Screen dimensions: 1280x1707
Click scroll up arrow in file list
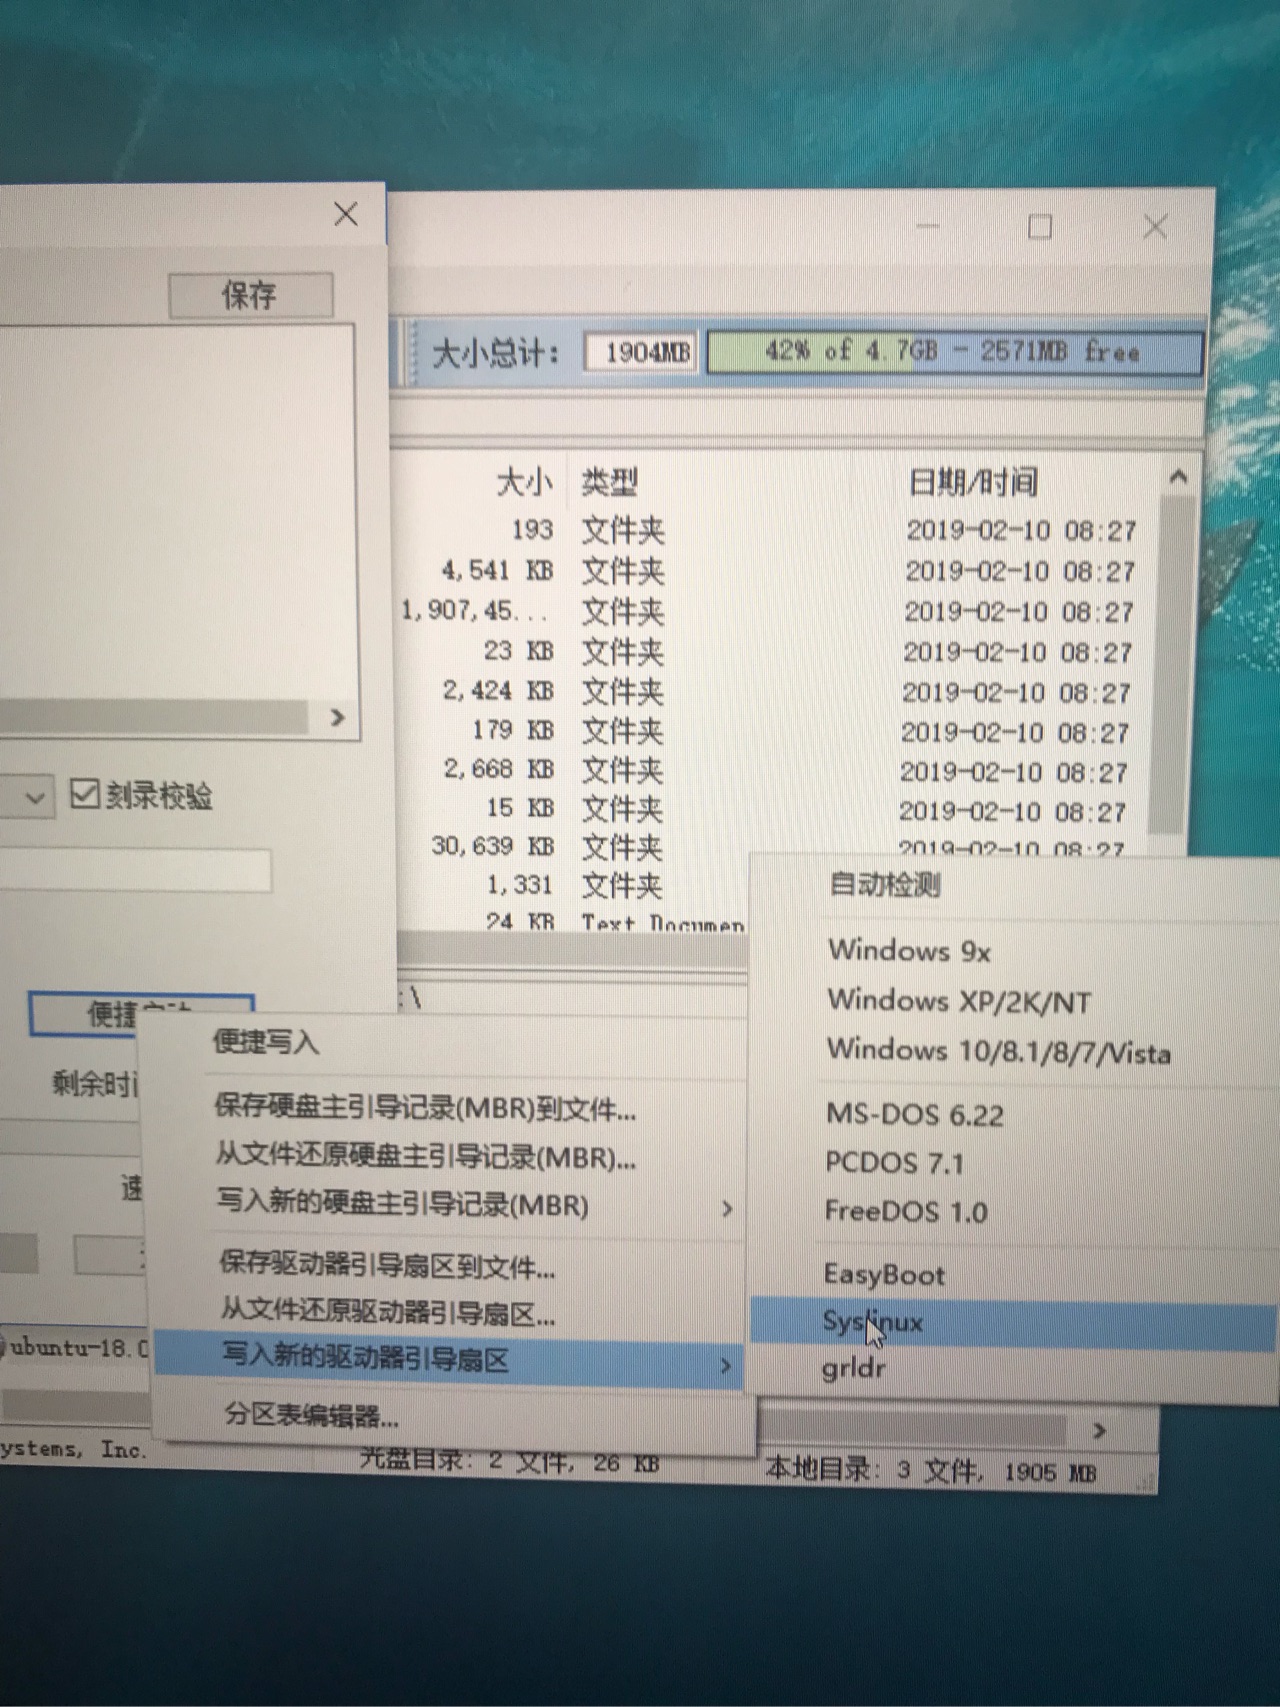point(1177,477)
